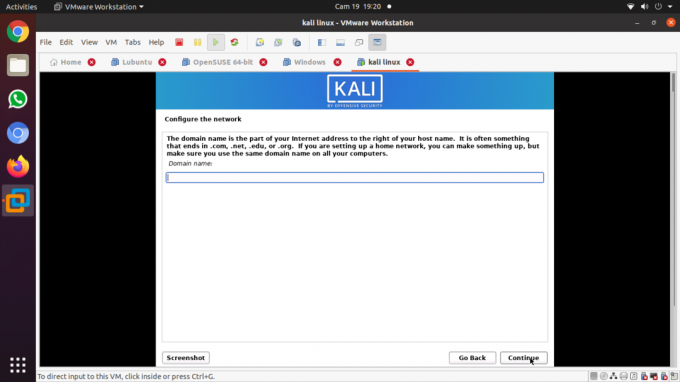This screenshot has height=382, width=680.
Task: Click the red power off VM icon
Action: click(179, 42)
